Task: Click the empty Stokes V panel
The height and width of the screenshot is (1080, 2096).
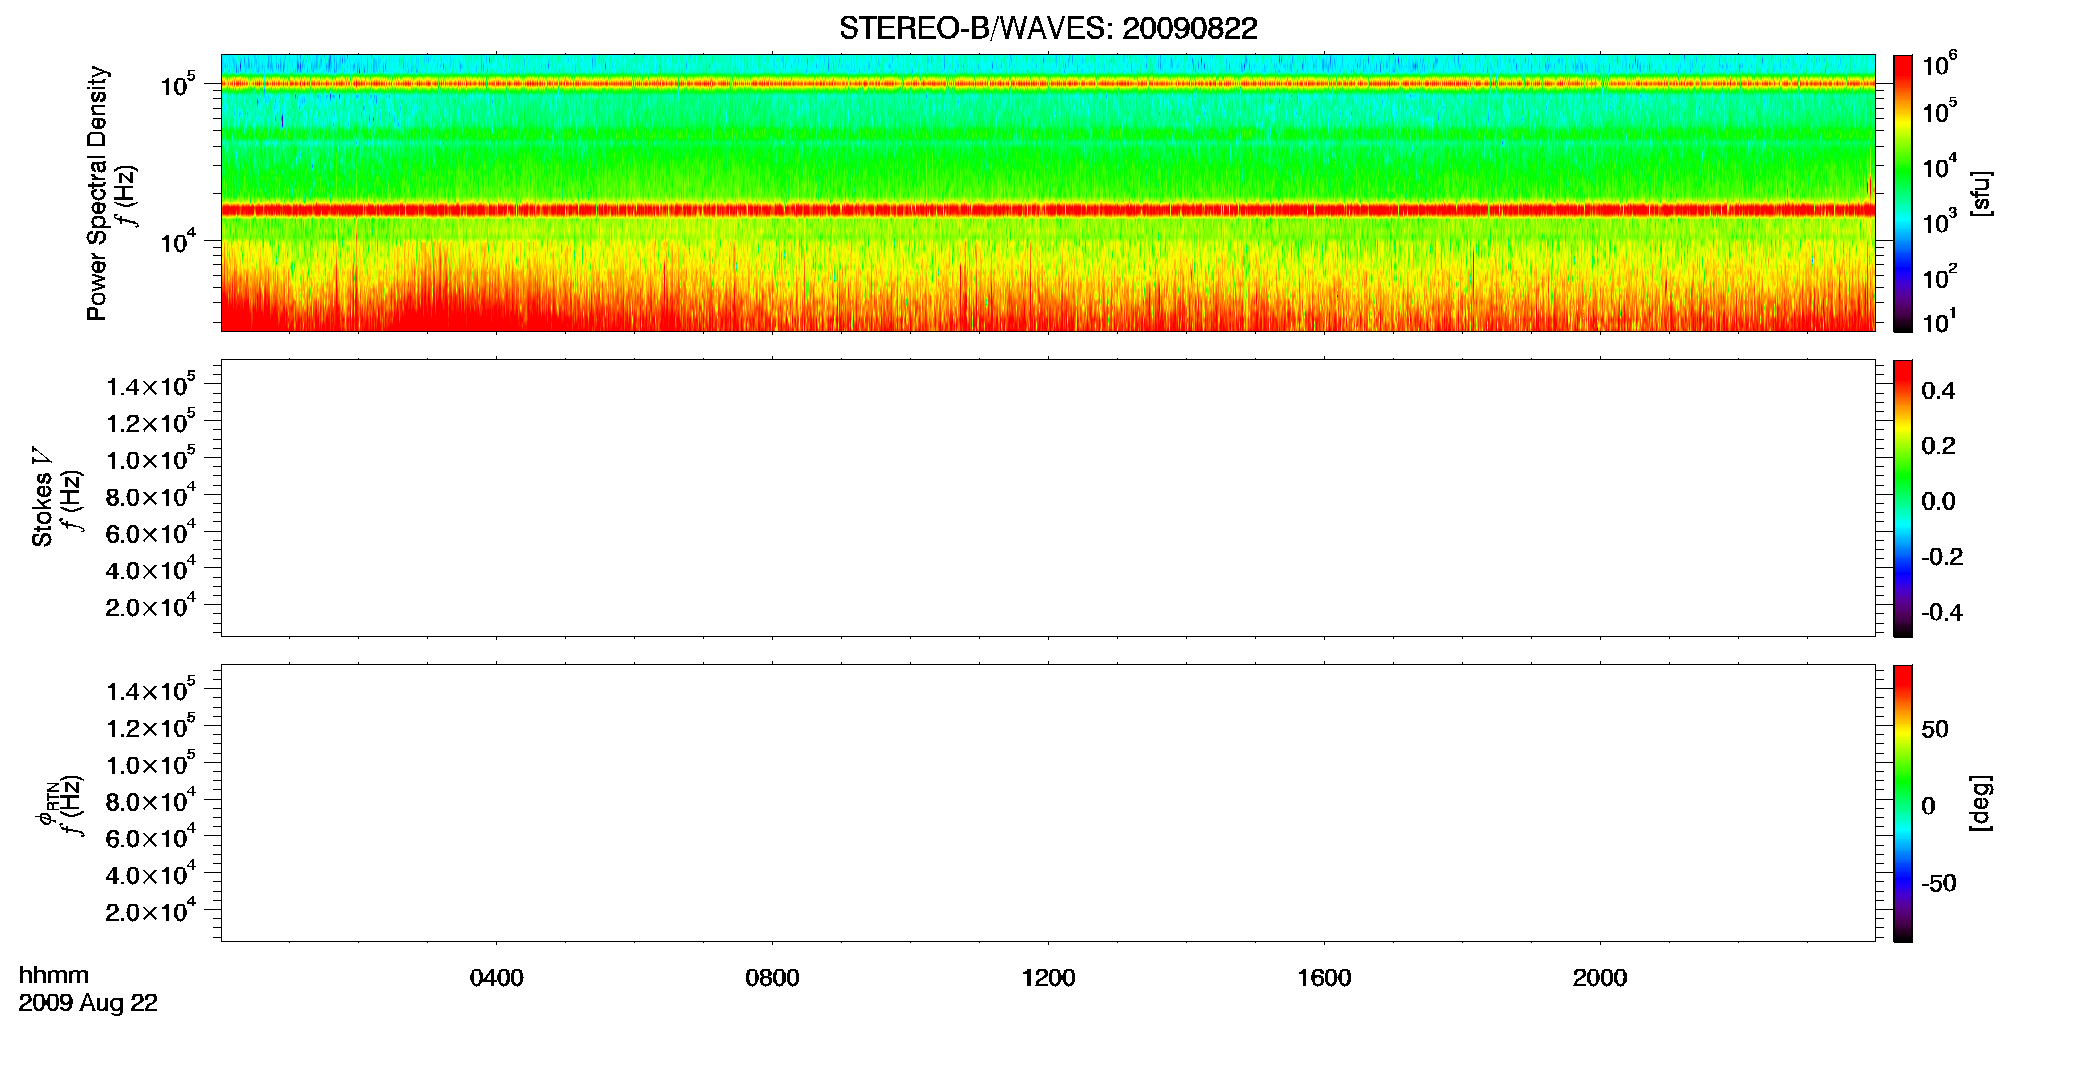Action: click(1048, 498)
